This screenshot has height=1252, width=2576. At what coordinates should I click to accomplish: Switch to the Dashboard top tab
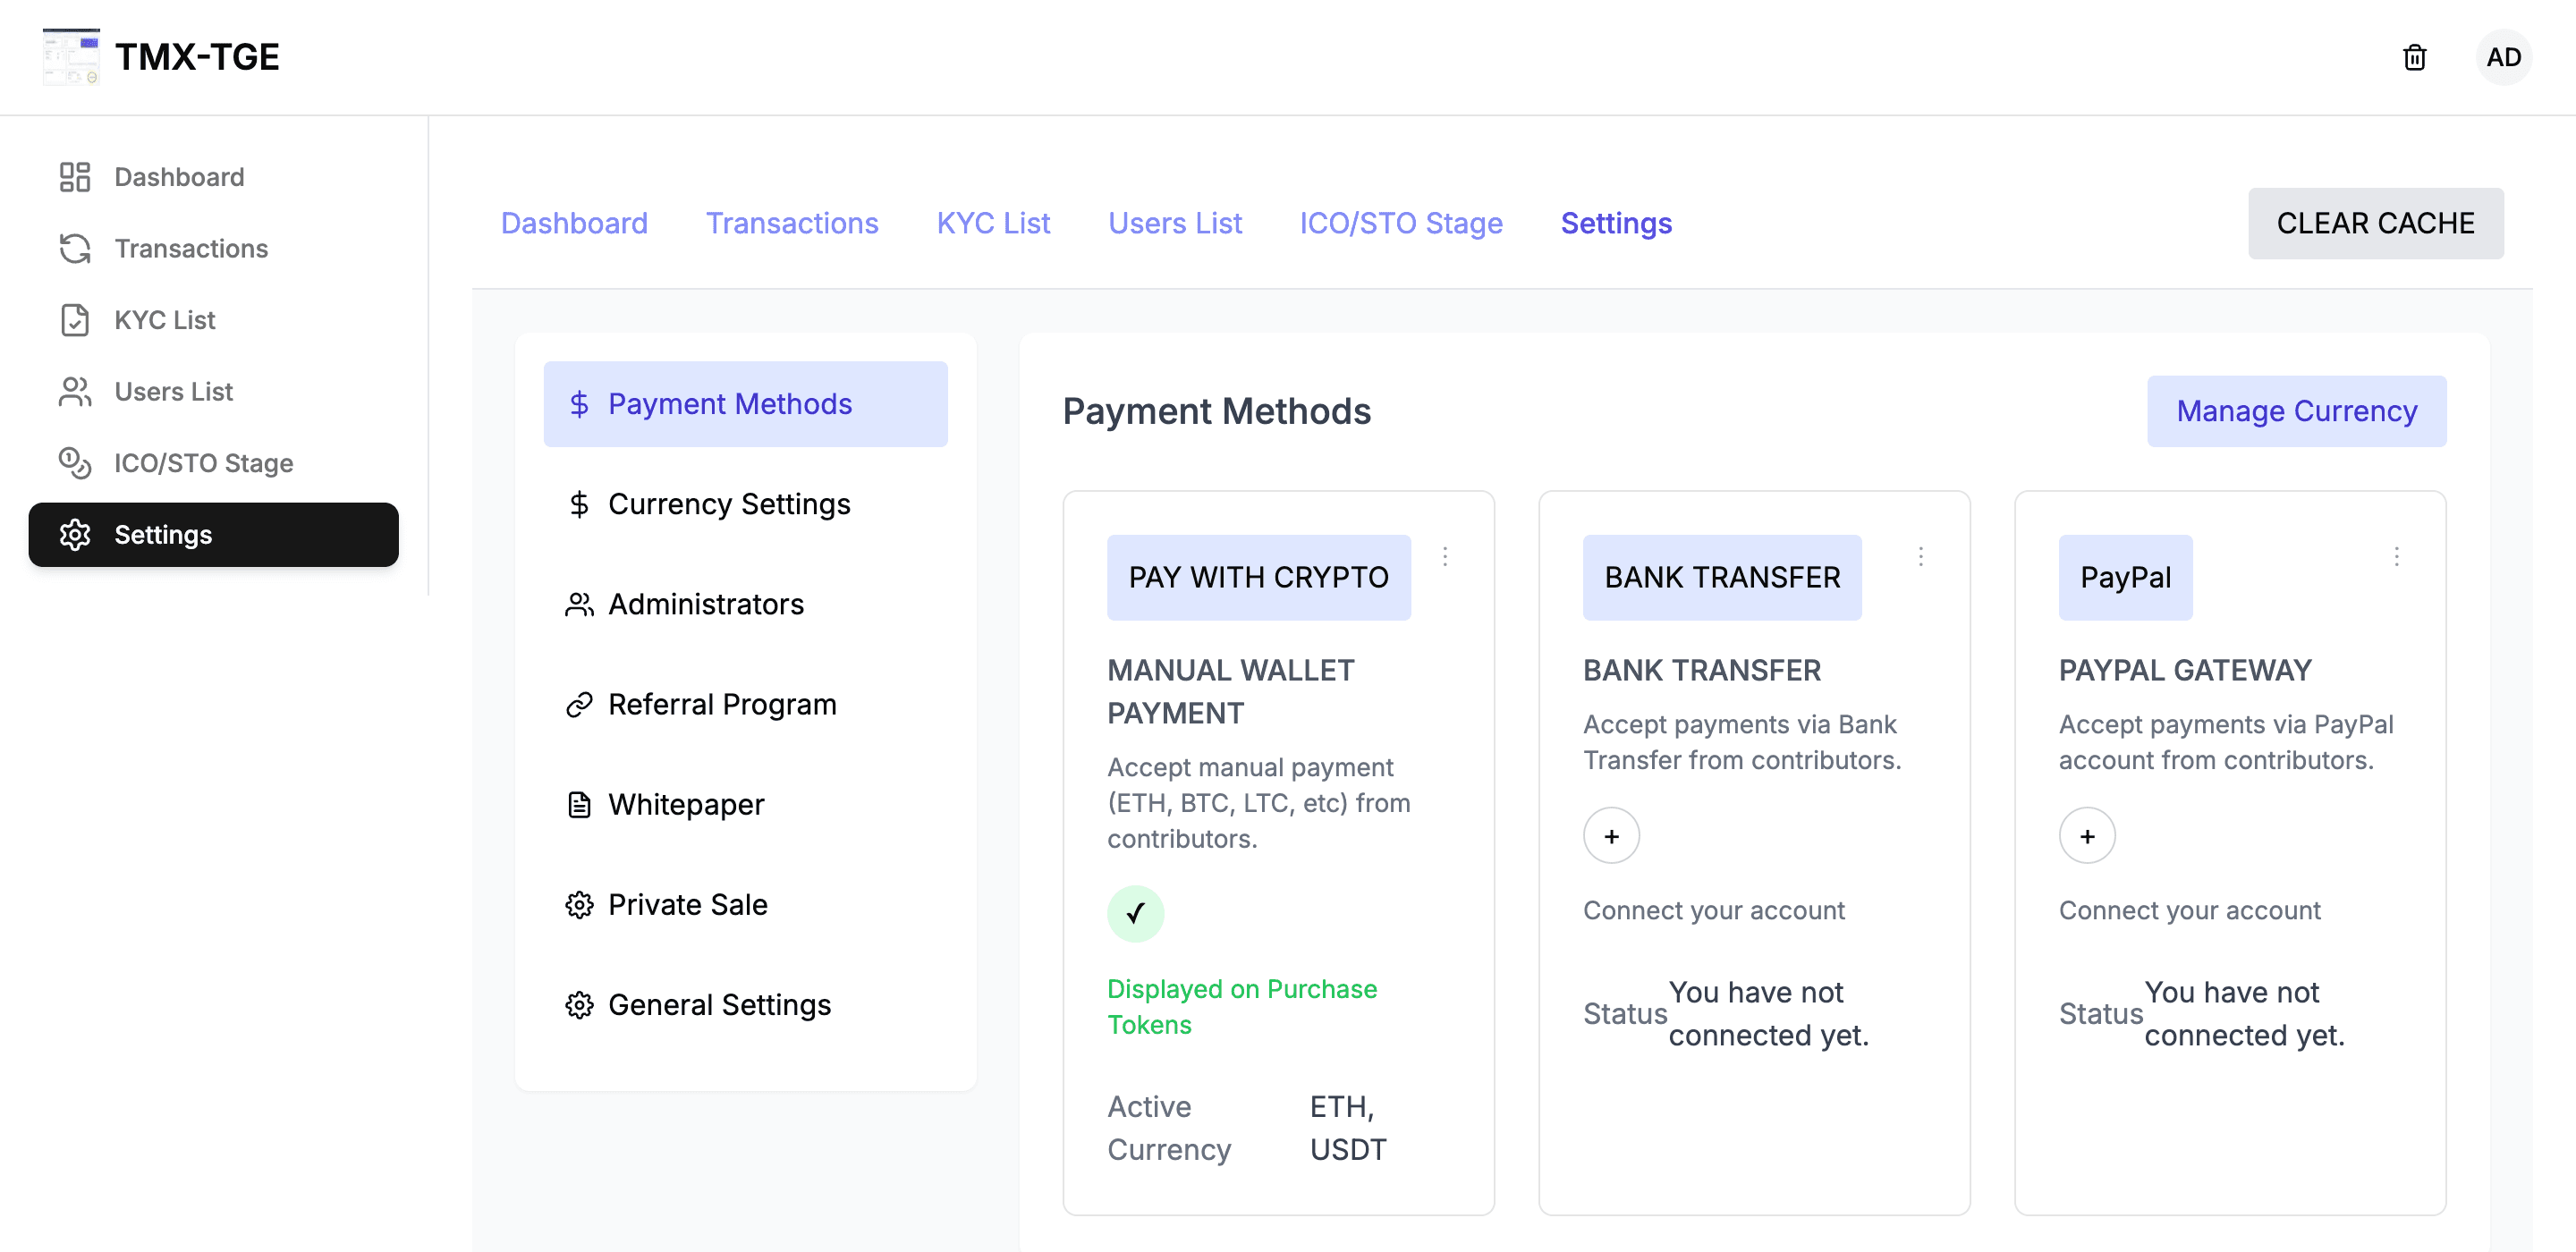point(574,223)
